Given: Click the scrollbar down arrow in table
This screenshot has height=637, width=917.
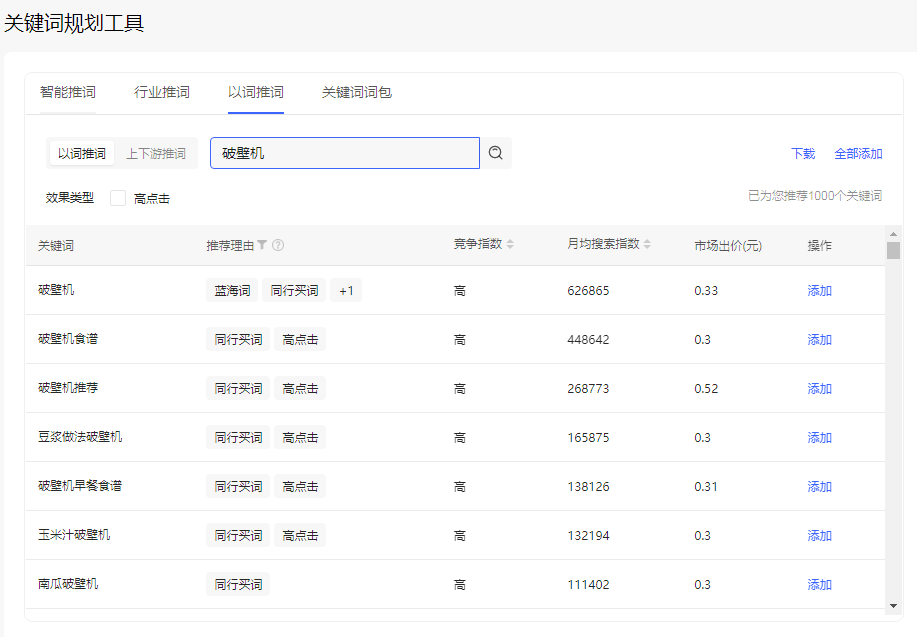Looking at the screenshot, I should pos(893,604).
